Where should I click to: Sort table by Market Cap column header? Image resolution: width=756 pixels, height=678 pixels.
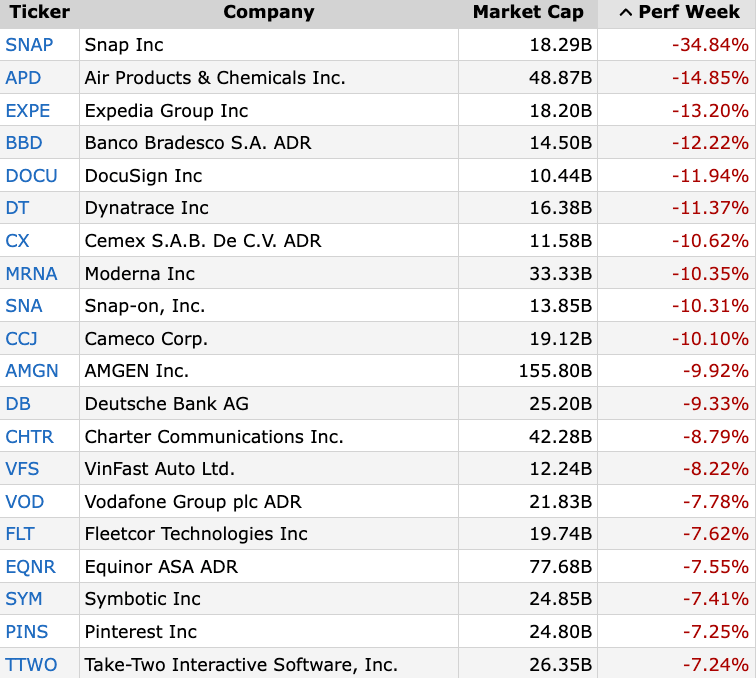[528, 12]
